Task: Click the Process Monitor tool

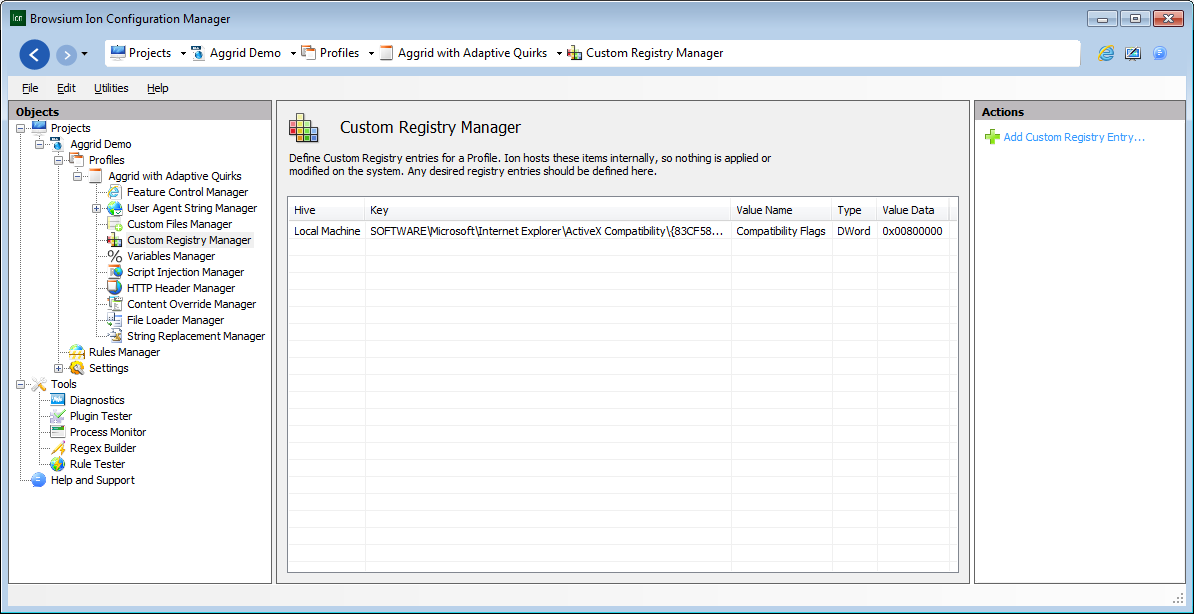Action: [x=107, y=432]
